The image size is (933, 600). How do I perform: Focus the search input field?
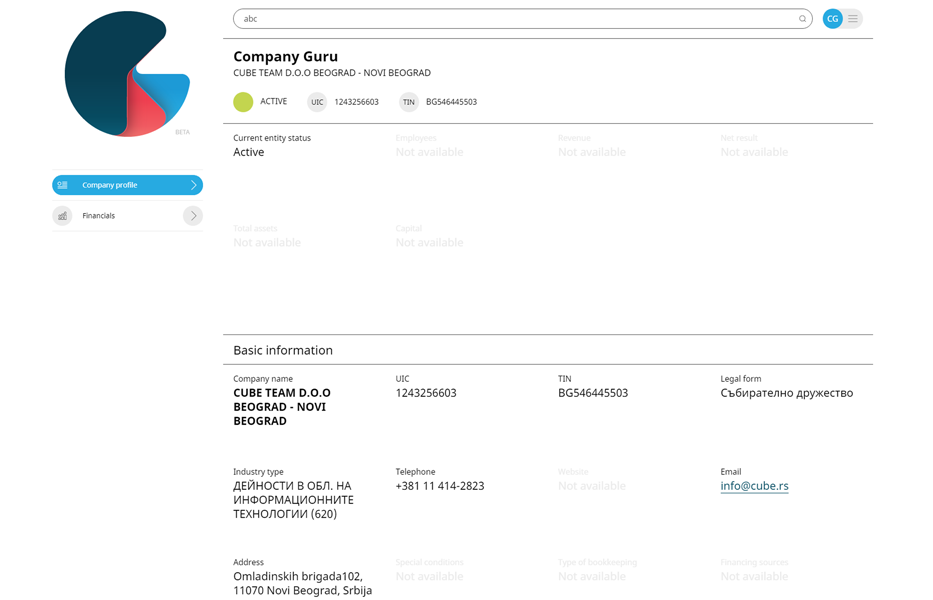(x=522, y=19)
